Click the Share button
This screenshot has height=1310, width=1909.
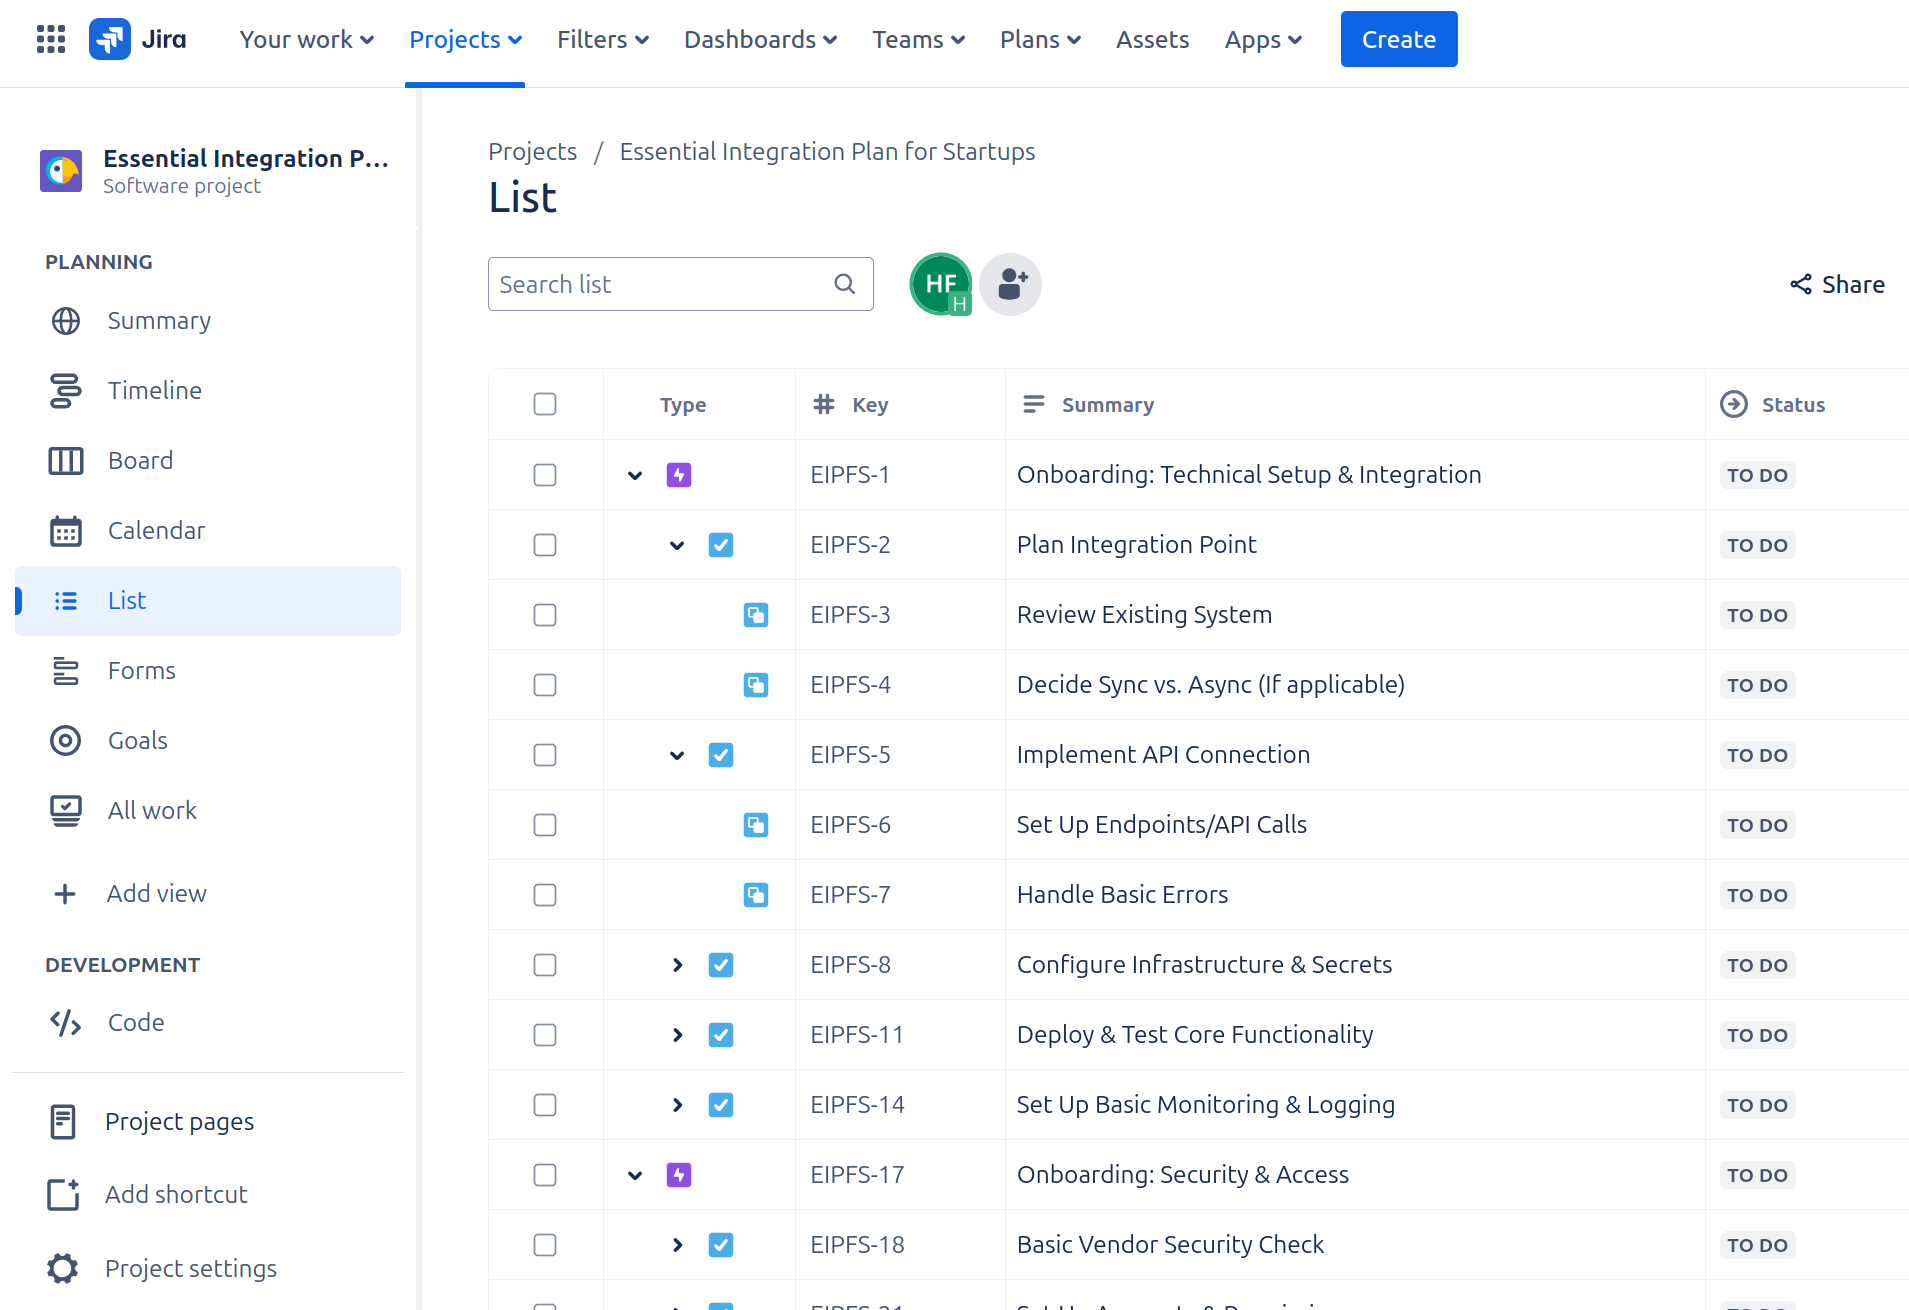coord(1837,284)
